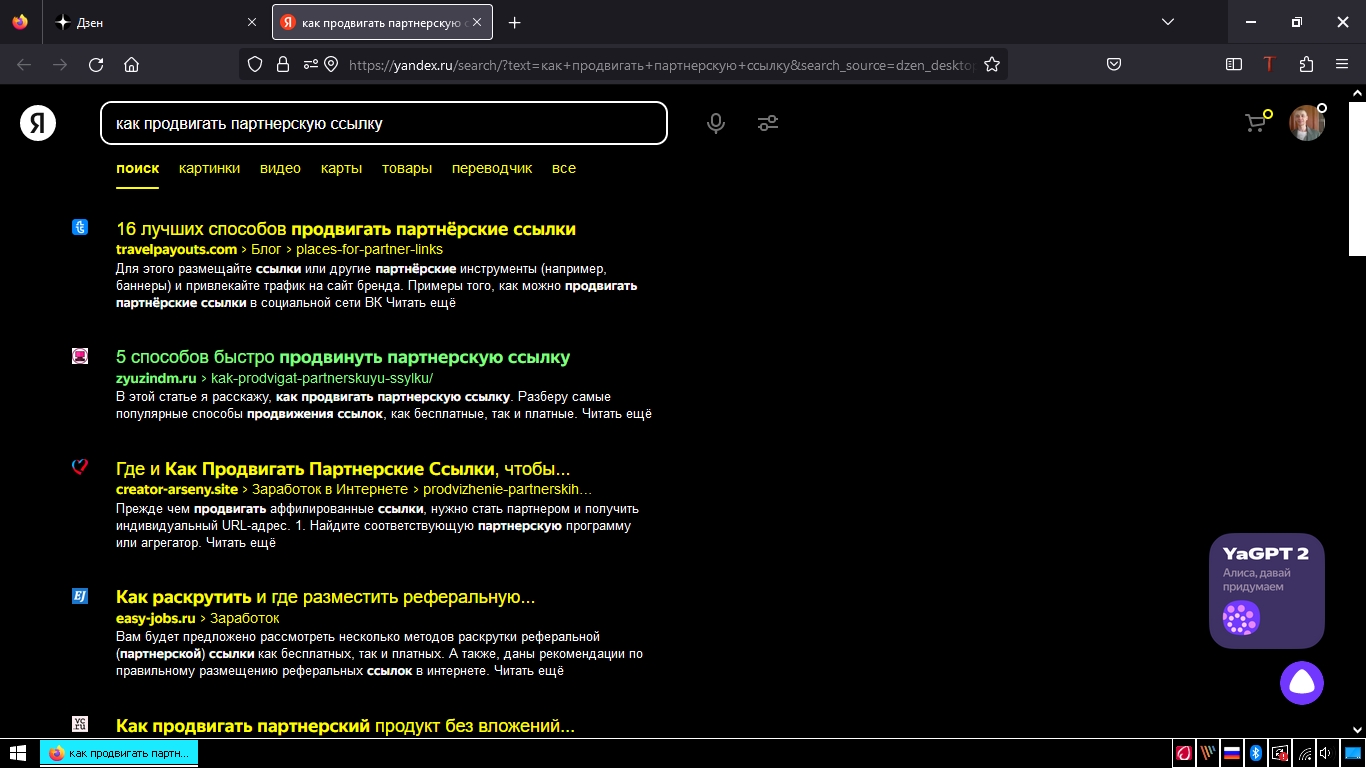Reload the current page

coord(96,64)
